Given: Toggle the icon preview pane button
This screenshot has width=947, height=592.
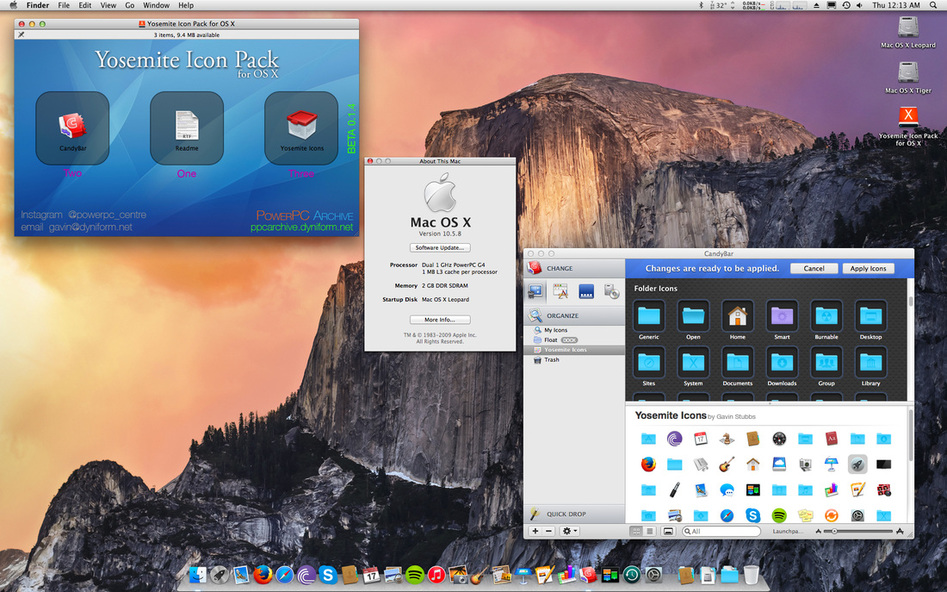Looking at the screenshot, I should [x=668, y=531].
